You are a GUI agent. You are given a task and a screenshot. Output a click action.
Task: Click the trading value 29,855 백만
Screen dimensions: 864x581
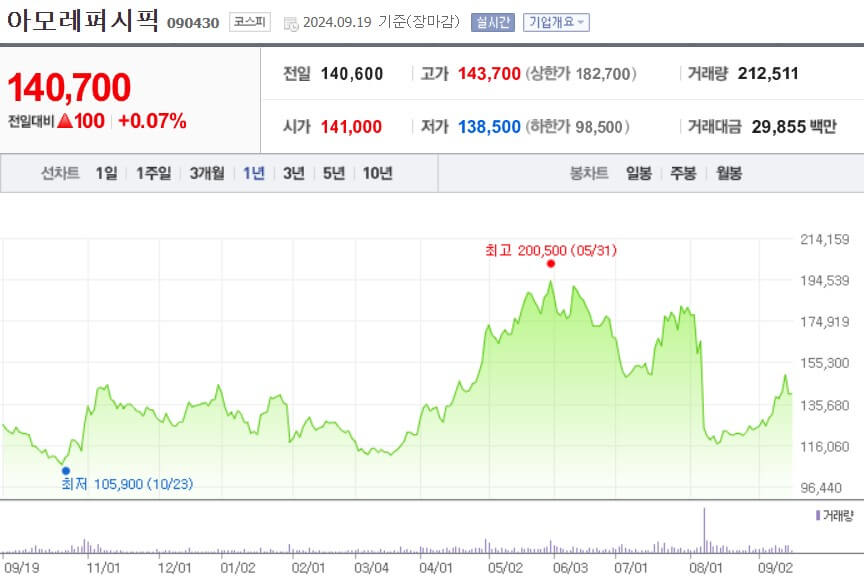click(794, 127)
